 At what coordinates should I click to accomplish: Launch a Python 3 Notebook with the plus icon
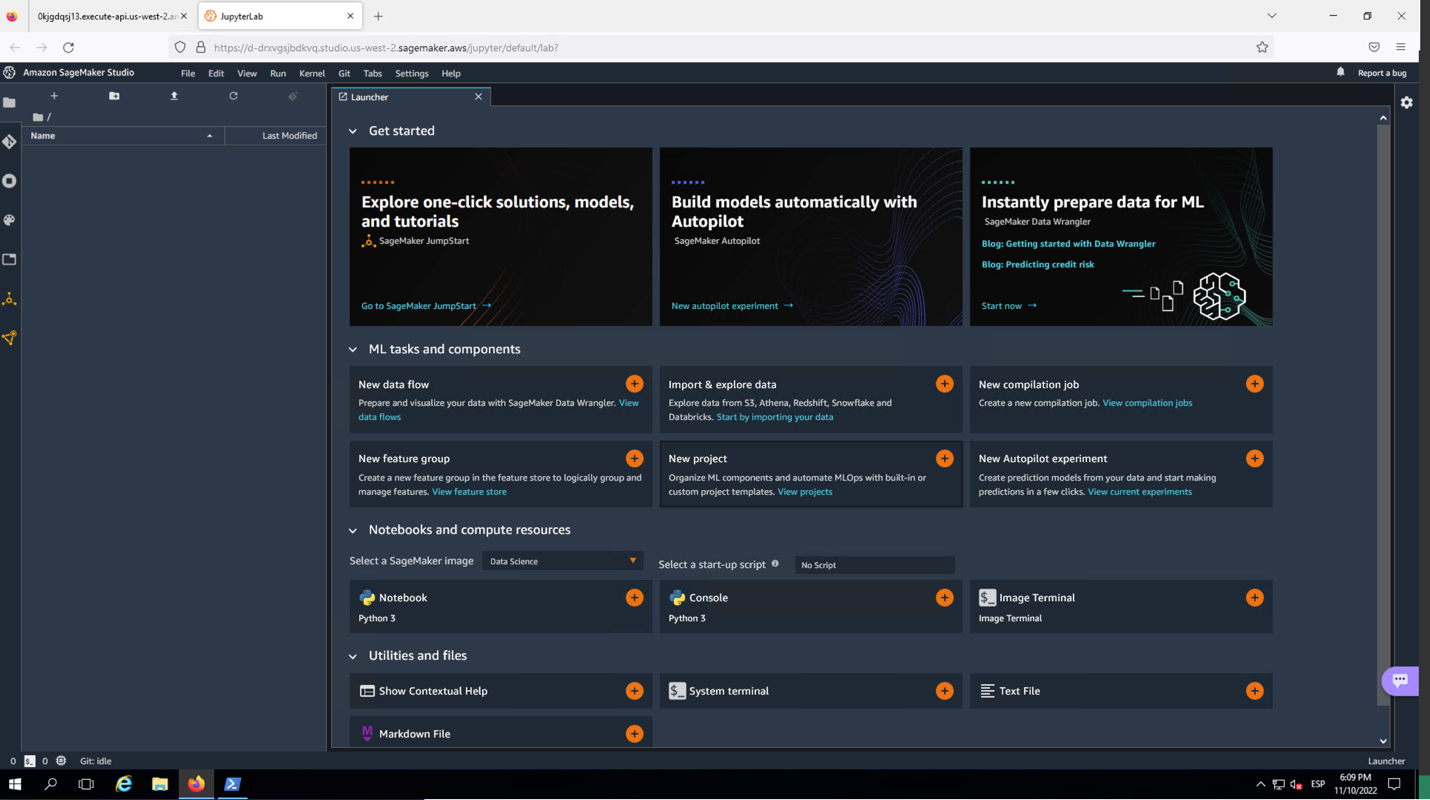[634, 597]
